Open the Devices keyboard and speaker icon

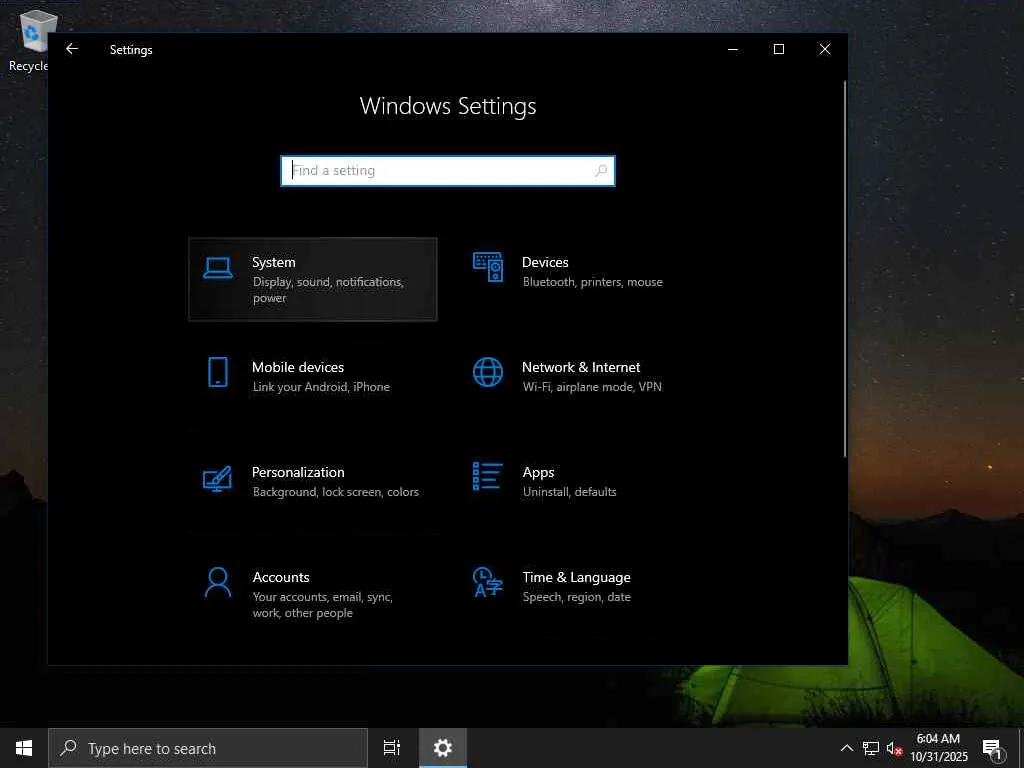click(x=488, y=267)
